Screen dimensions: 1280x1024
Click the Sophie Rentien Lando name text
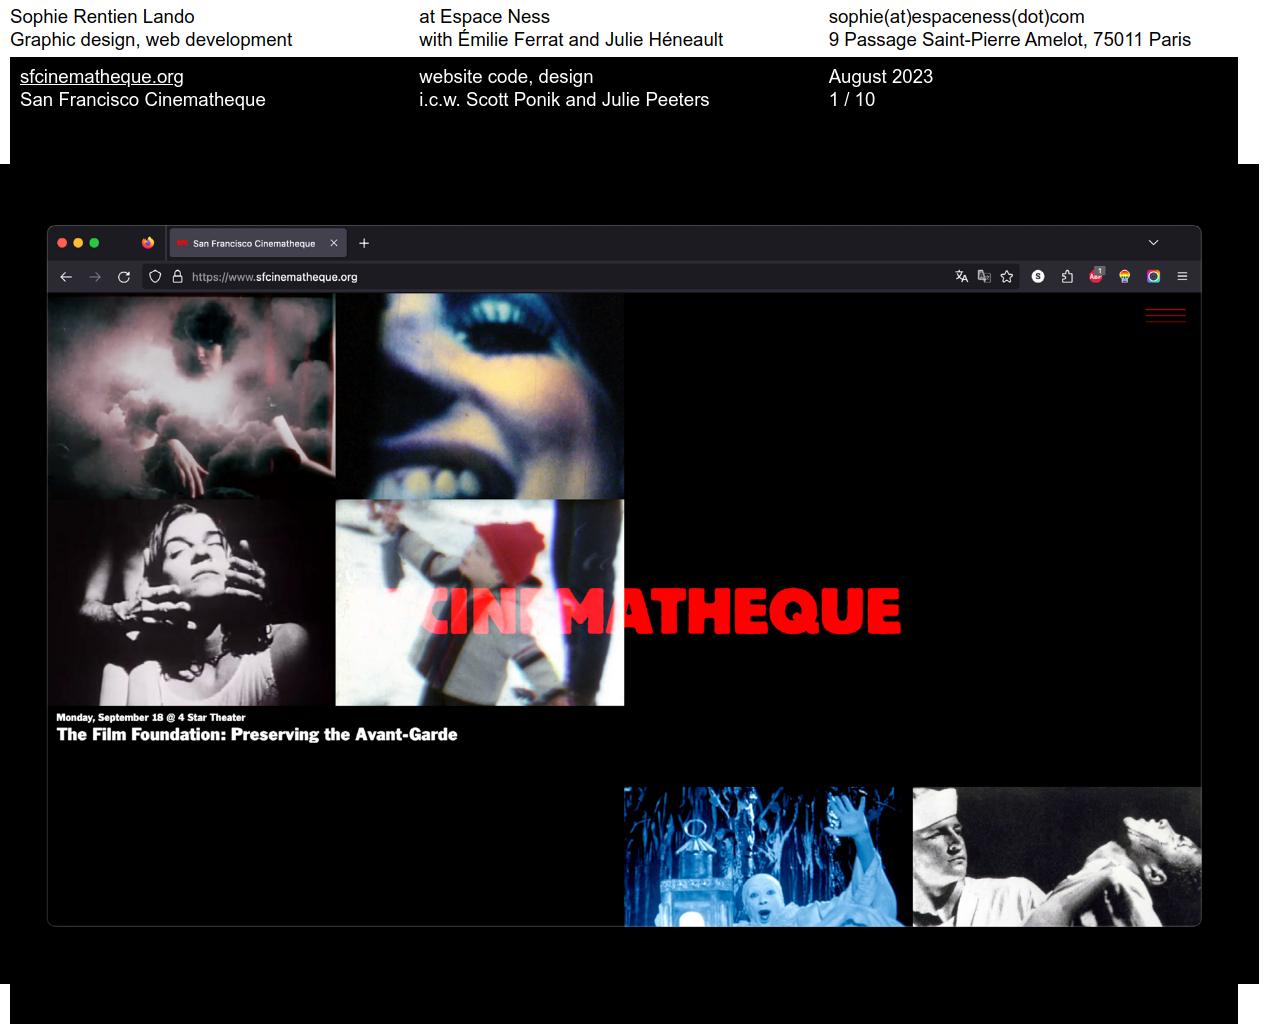102,17
